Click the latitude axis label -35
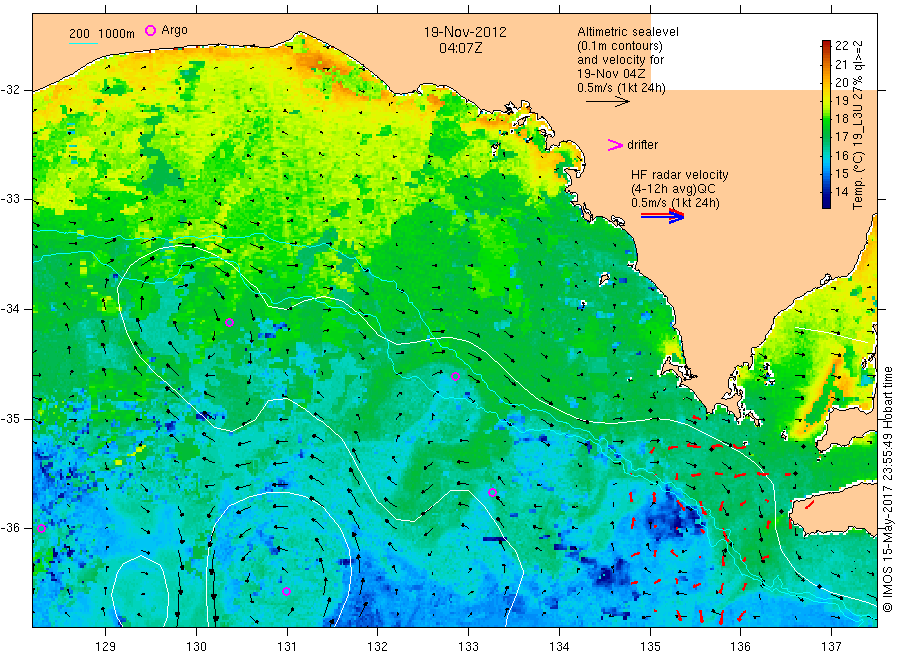Screen dimensions: 900x660 click(10, 419)
